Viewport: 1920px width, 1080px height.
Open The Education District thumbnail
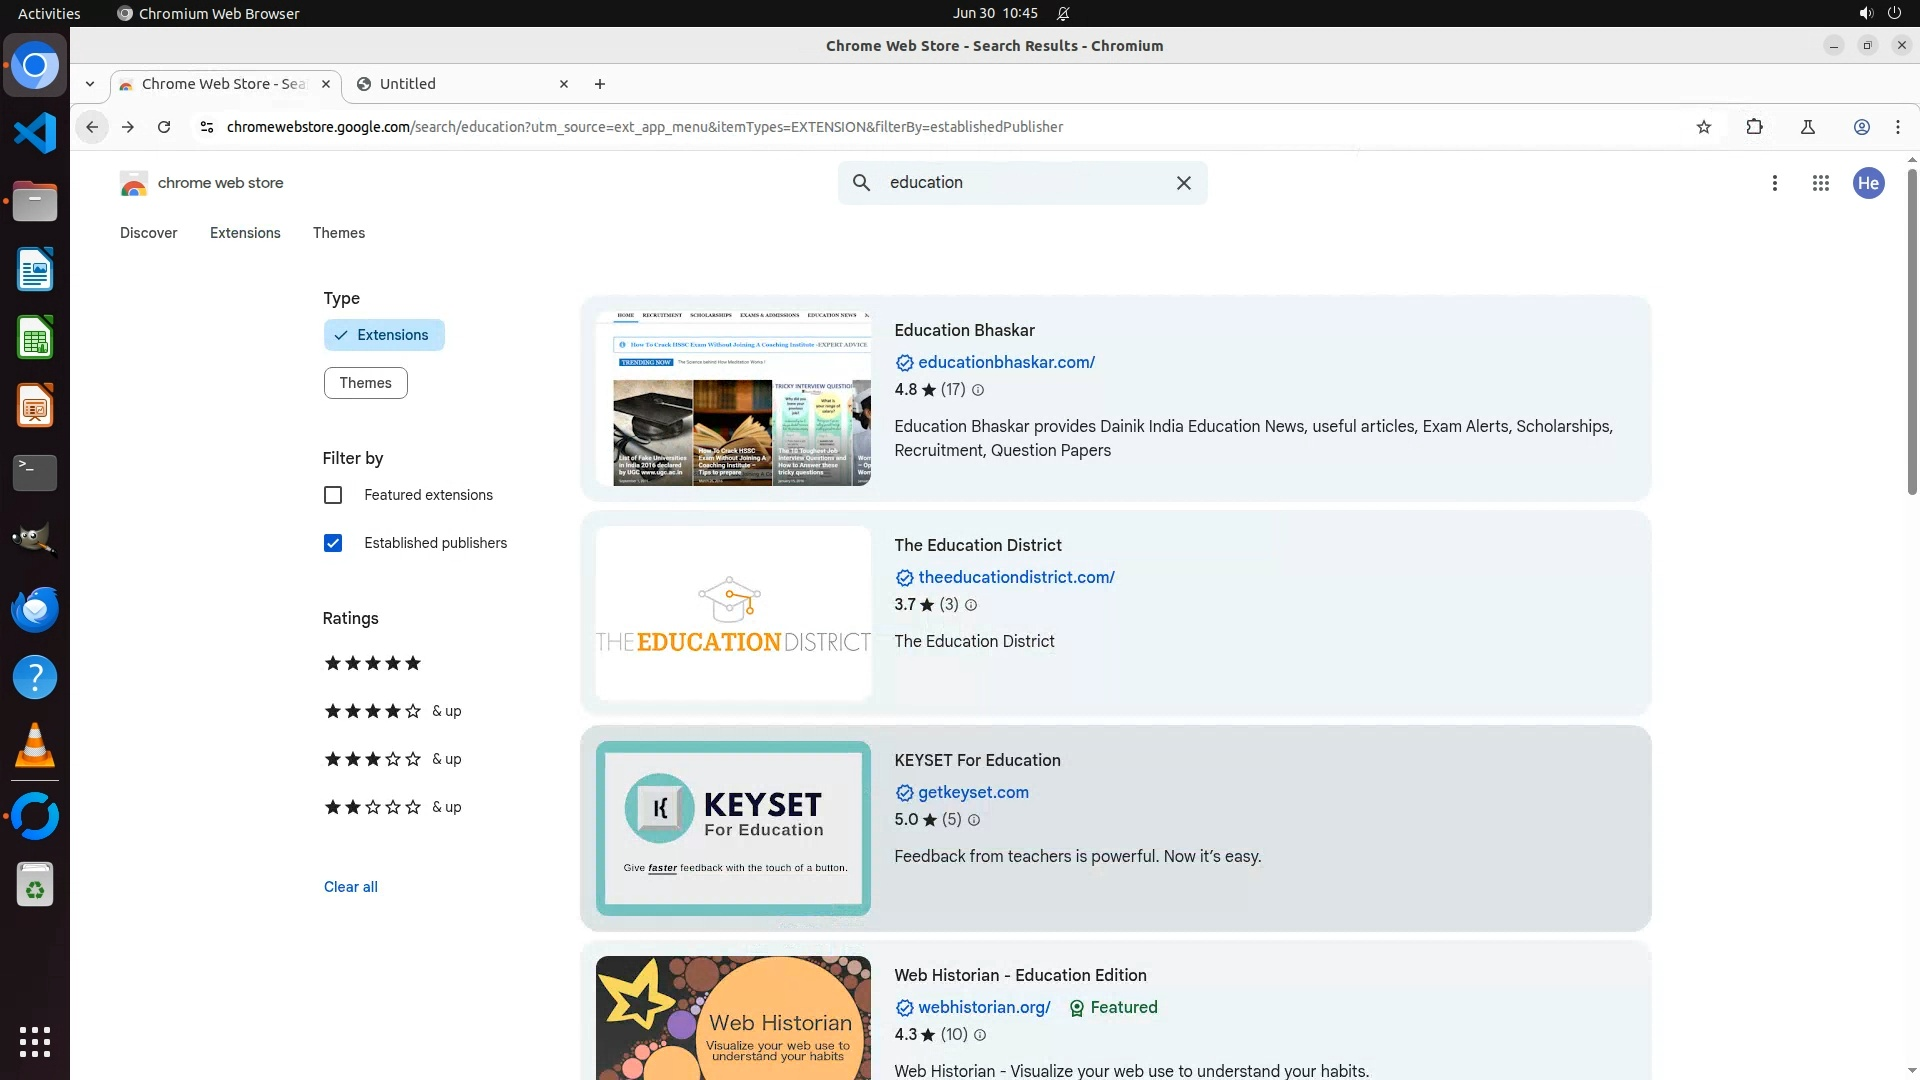tap(733, 613)
